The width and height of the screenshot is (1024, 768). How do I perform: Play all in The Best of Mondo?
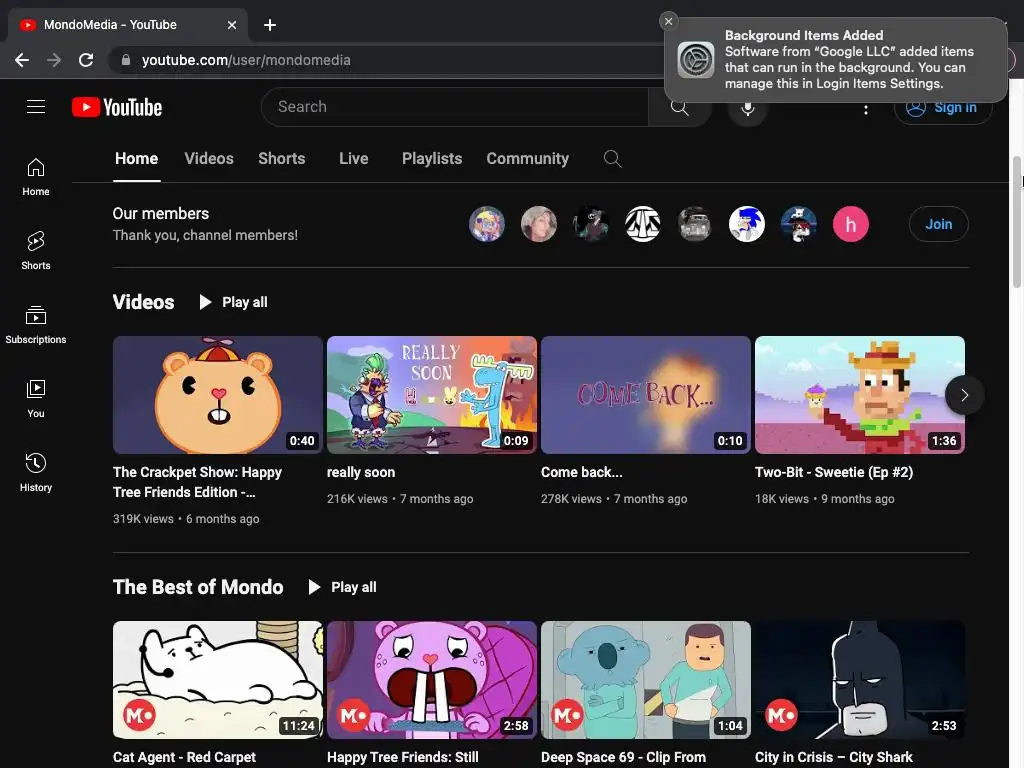(x=343, y=587)
